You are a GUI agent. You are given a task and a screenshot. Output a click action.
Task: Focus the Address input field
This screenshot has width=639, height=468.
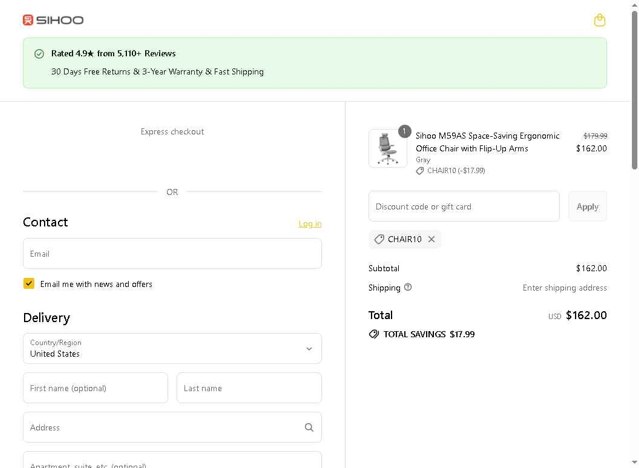[x=172, y=427]
